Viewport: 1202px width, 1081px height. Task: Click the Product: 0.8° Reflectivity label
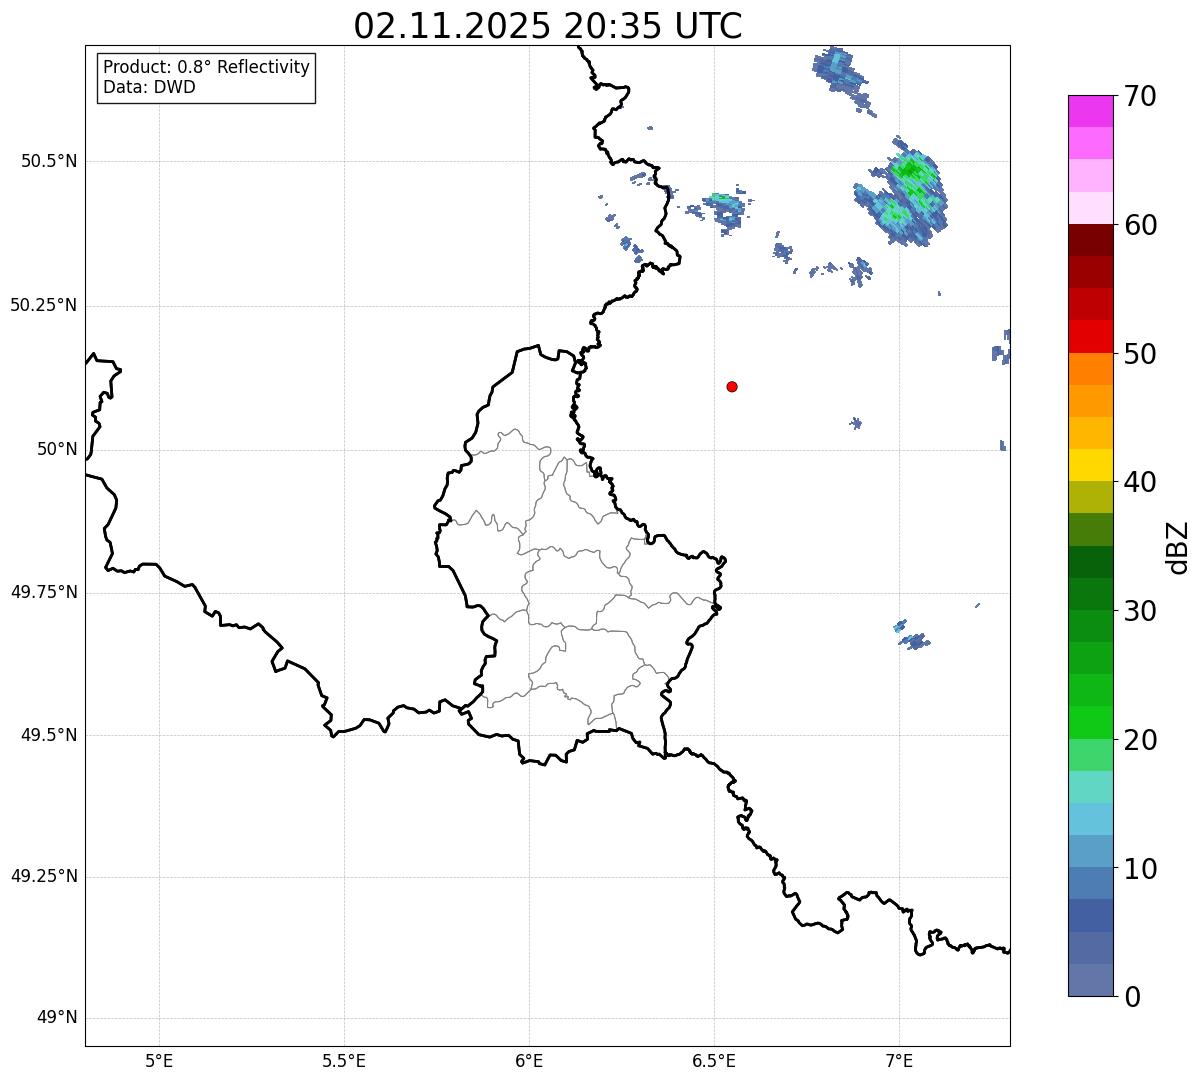207,67
